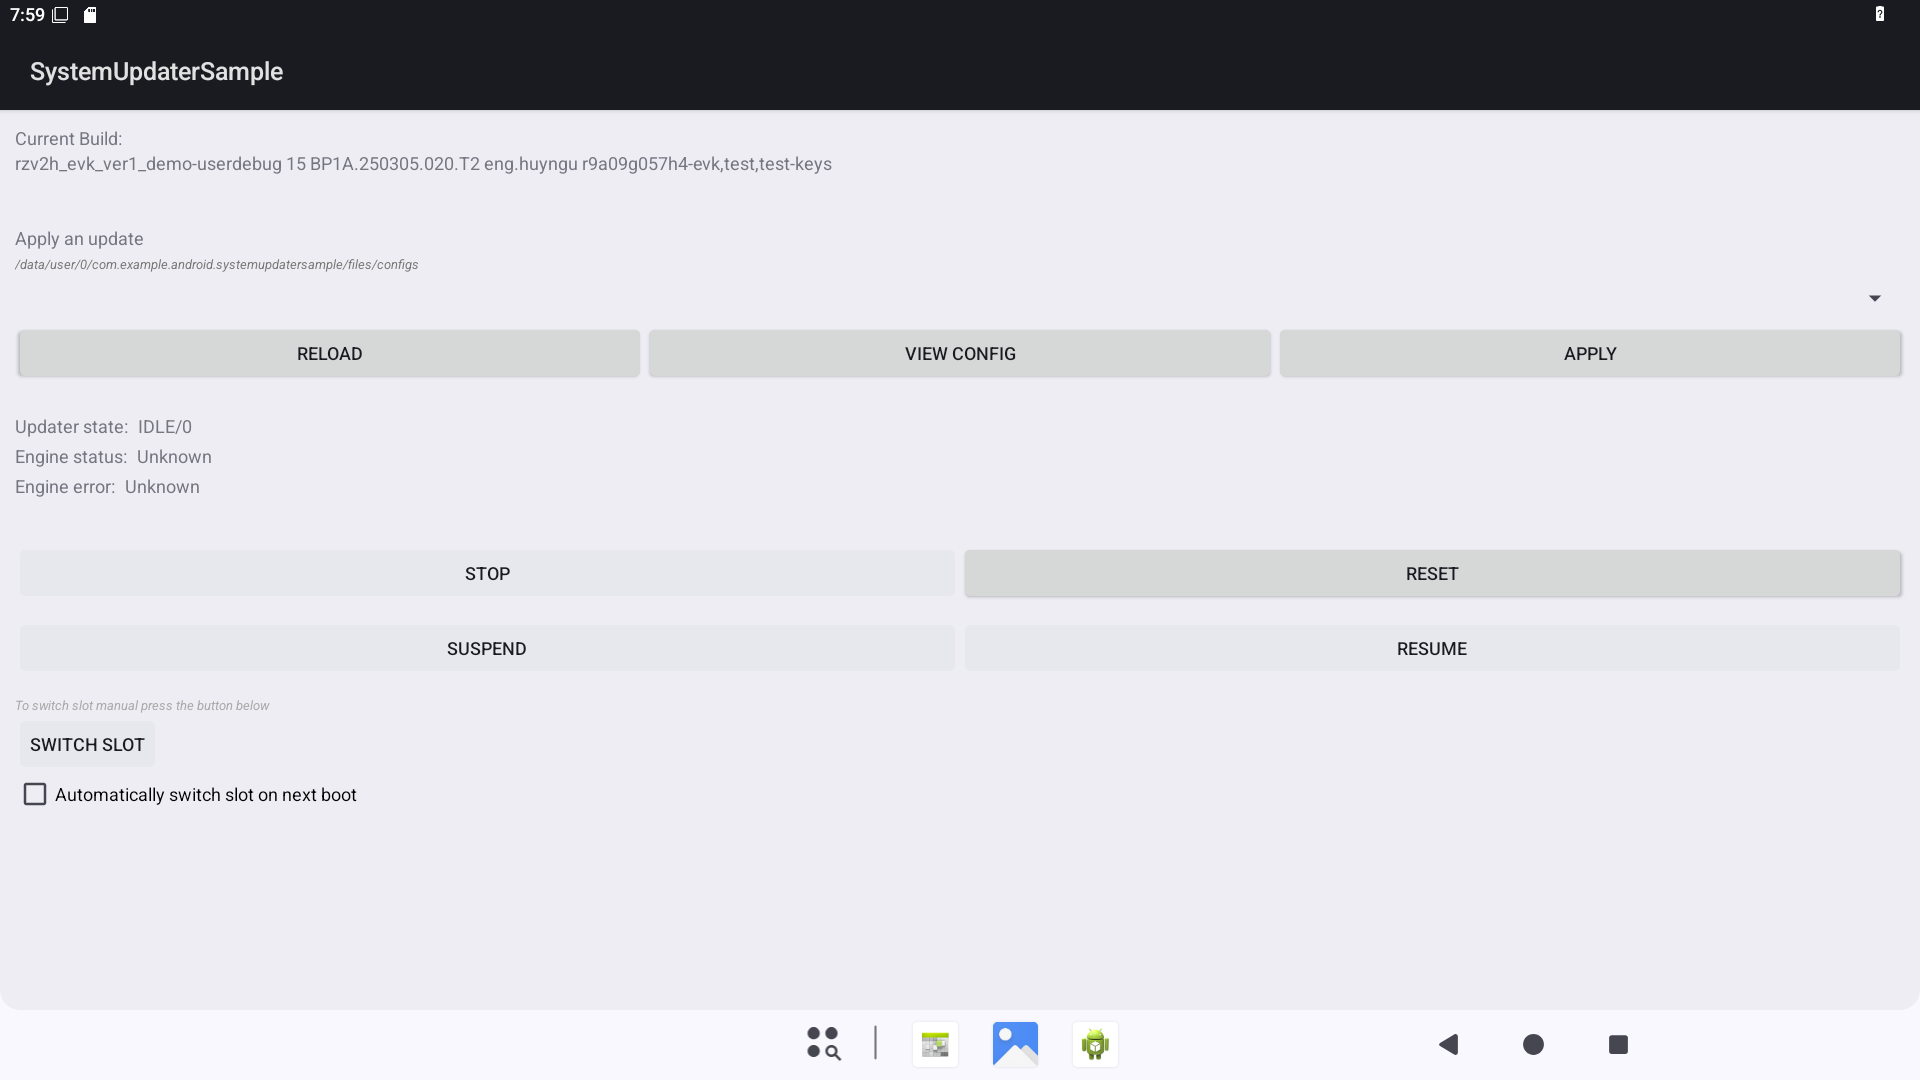The image size is (1920, 1080).
Task: Click the 'Apply an update' label
Action: point(79,239)
